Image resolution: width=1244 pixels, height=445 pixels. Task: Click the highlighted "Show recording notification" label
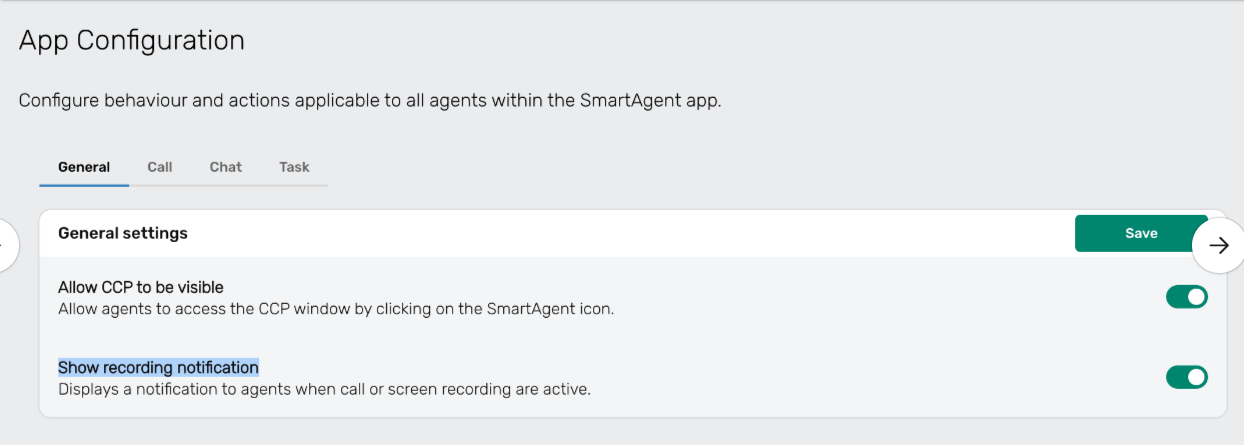tap(158, 367)
